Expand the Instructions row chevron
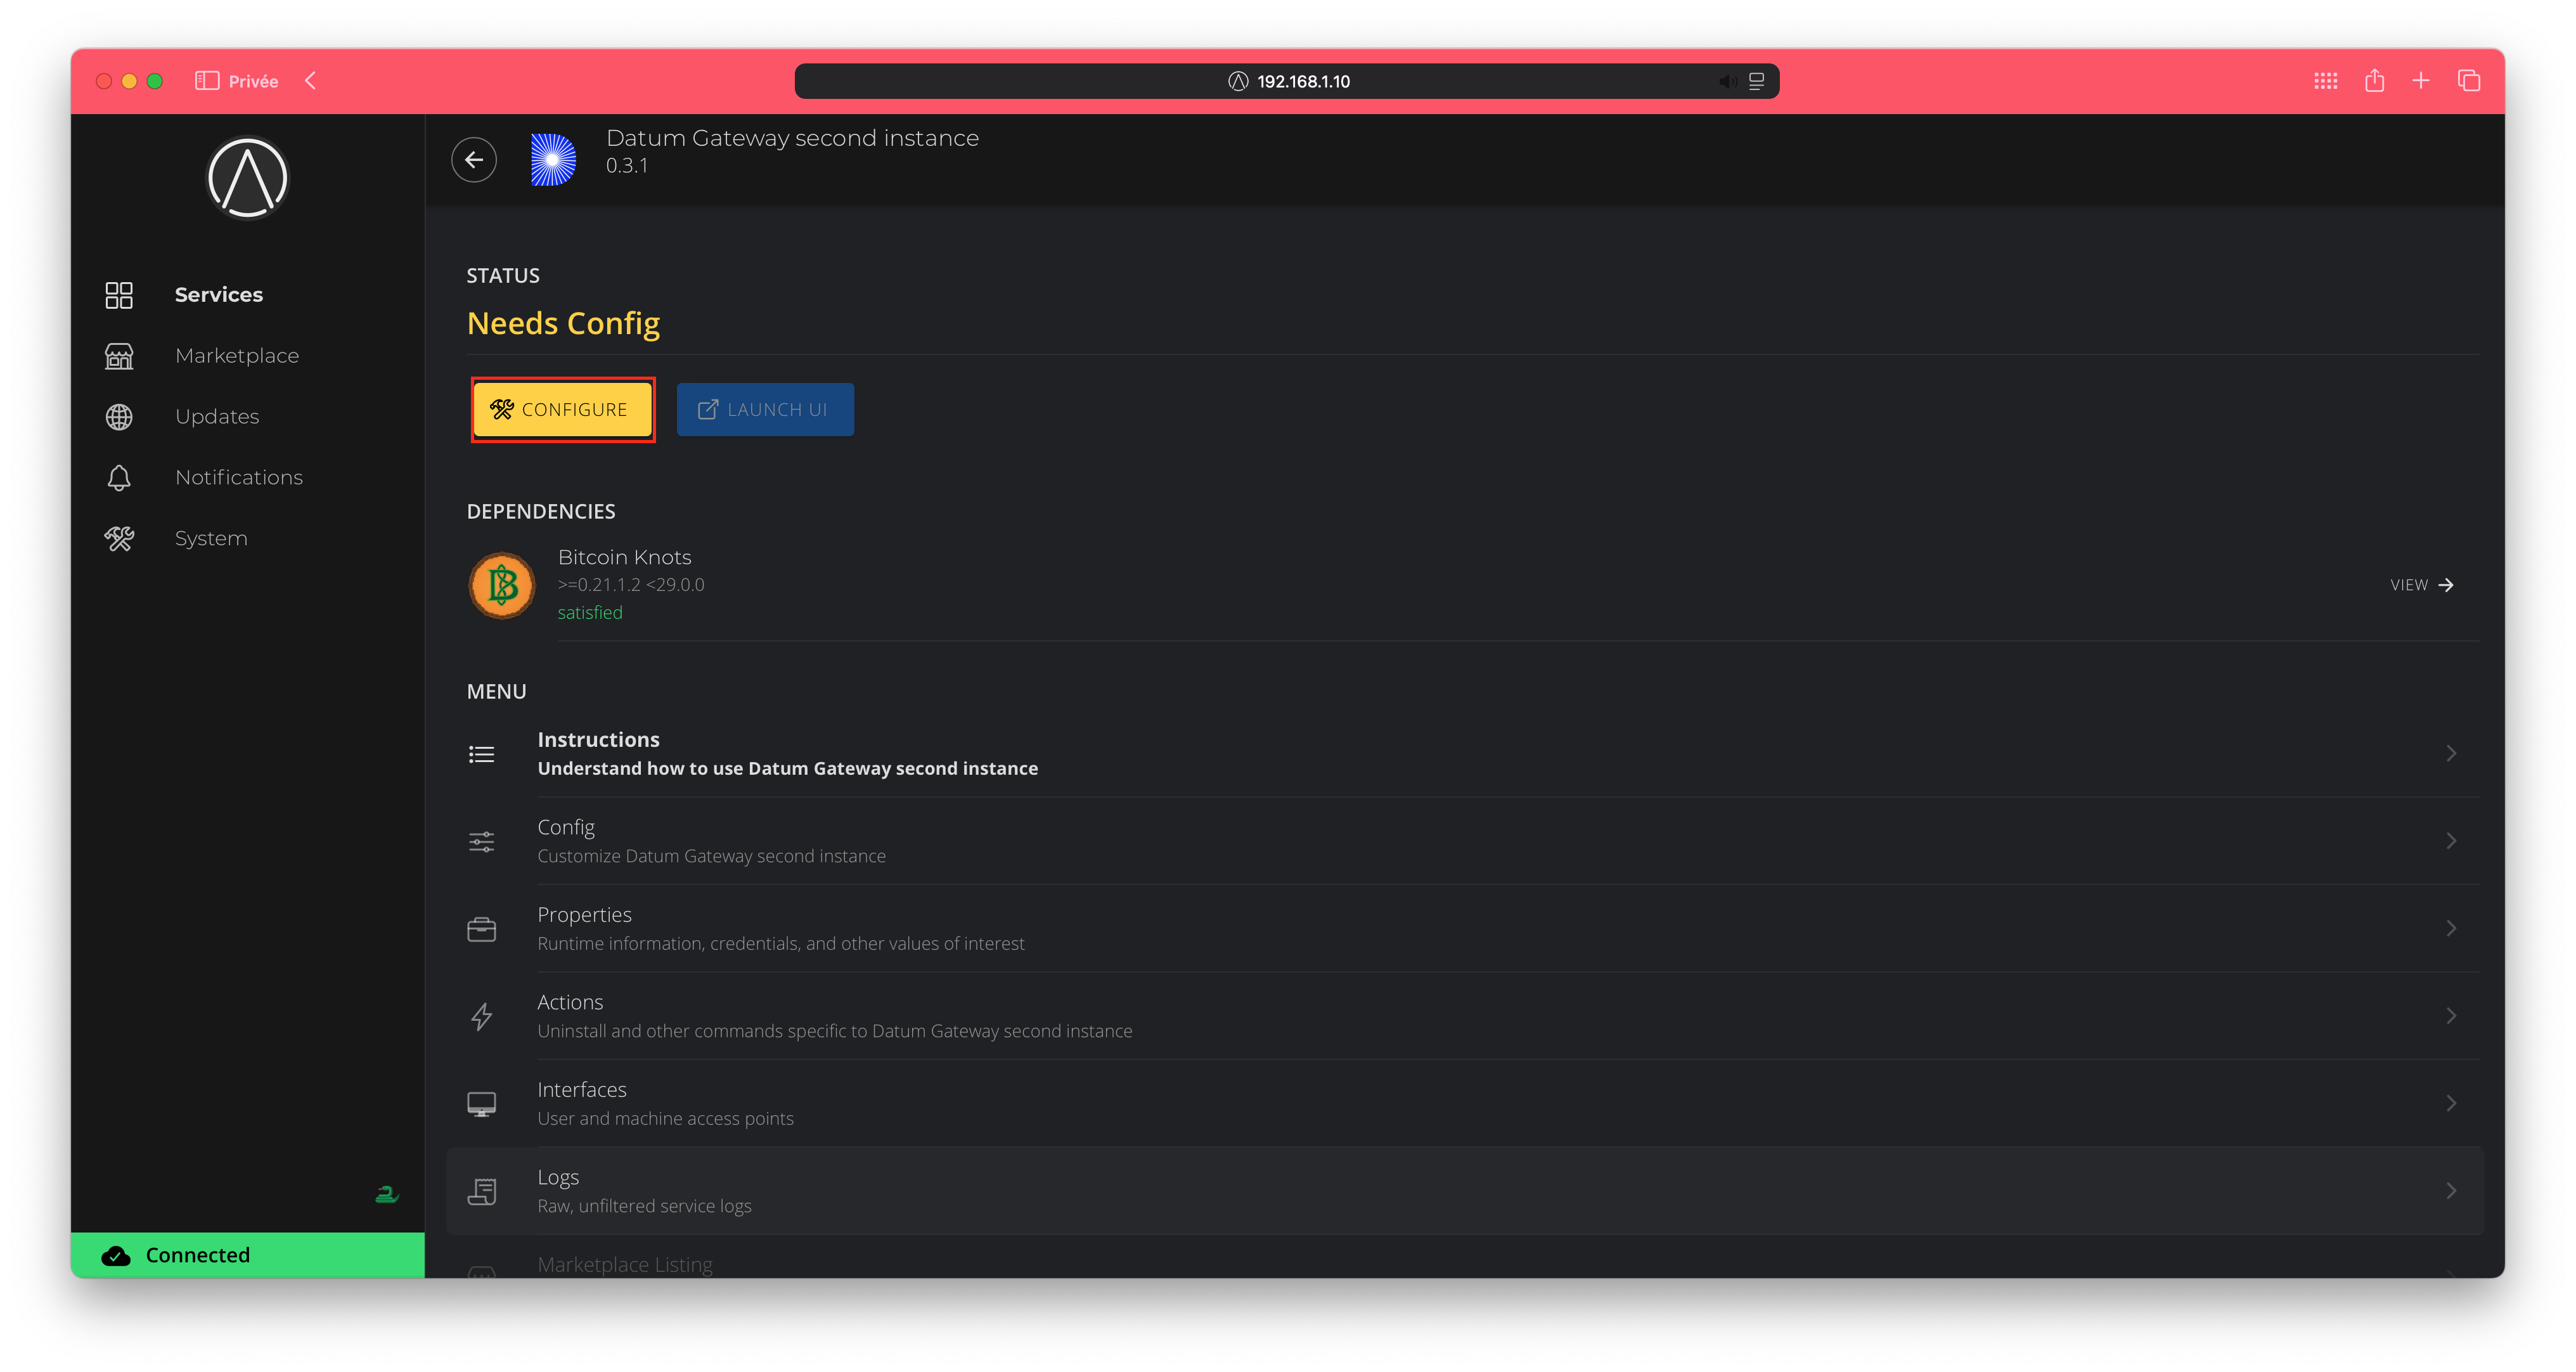Viewport: 2576px width, 1372px height. pyautogui.click(x=2450, y=753)
